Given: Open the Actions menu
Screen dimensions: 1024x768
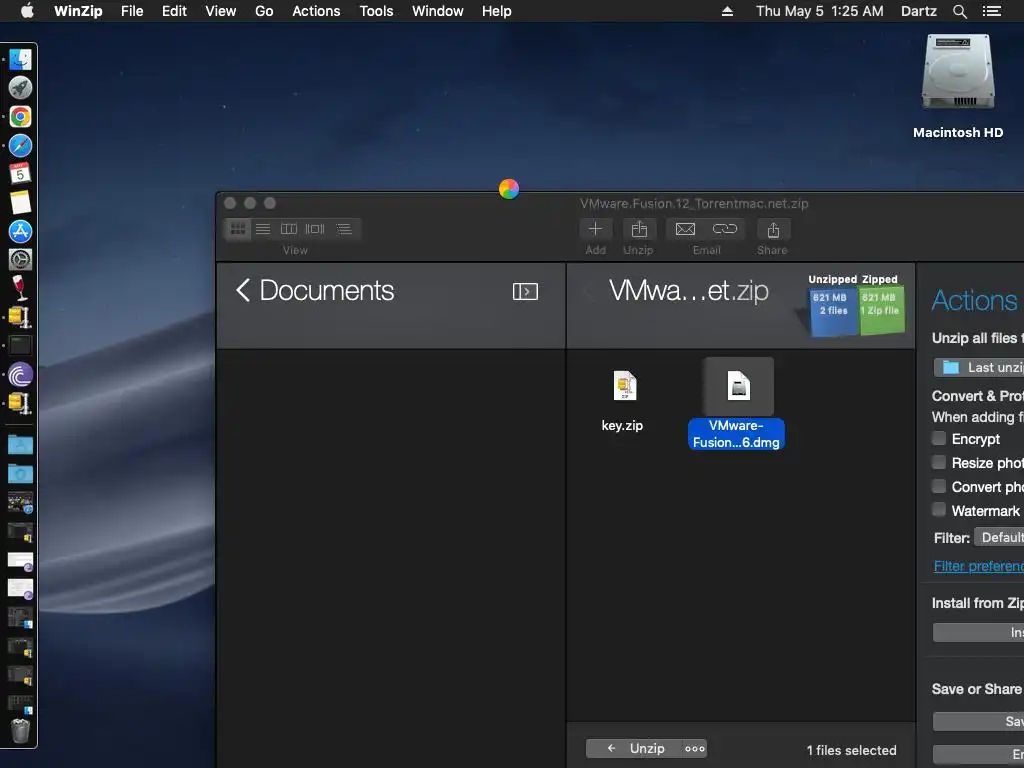Looking at the screenshot, I should coord(316,11).
